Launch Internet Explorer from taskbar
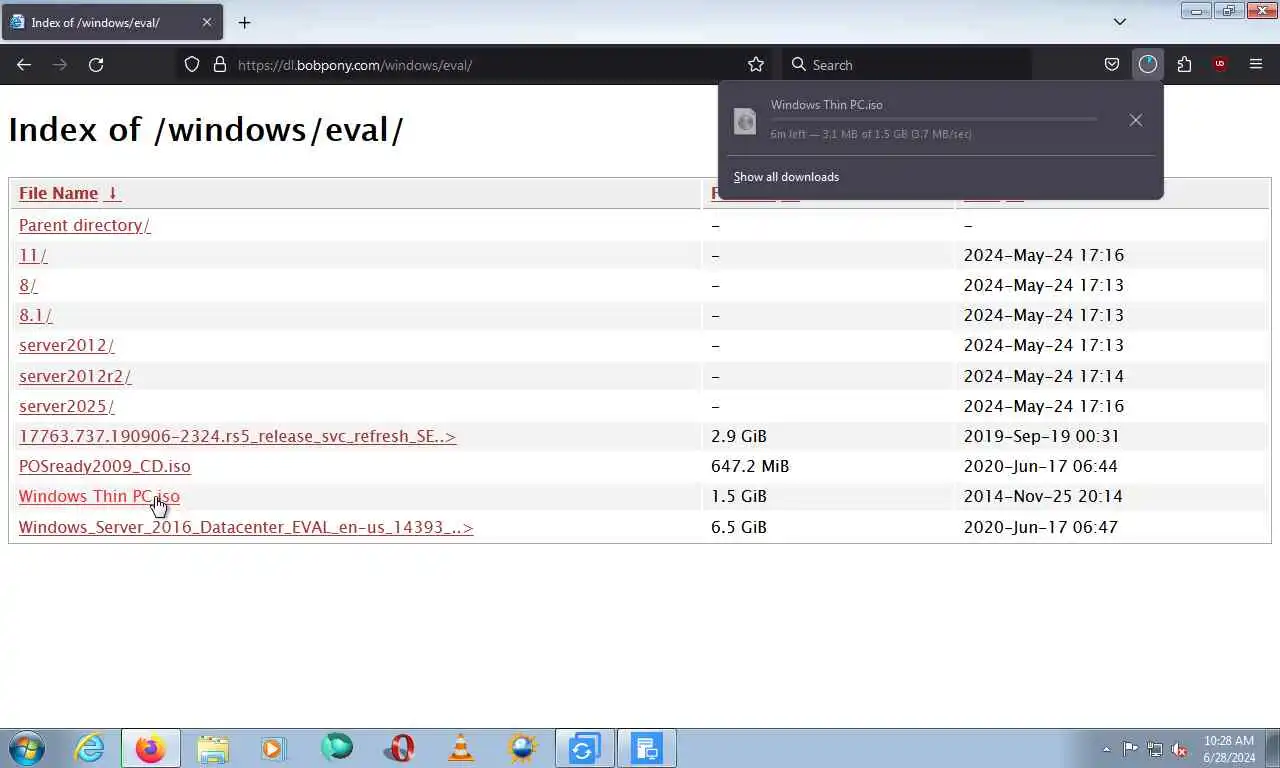The width and height of the screenshot is (1280, 768). coord(89,748)
